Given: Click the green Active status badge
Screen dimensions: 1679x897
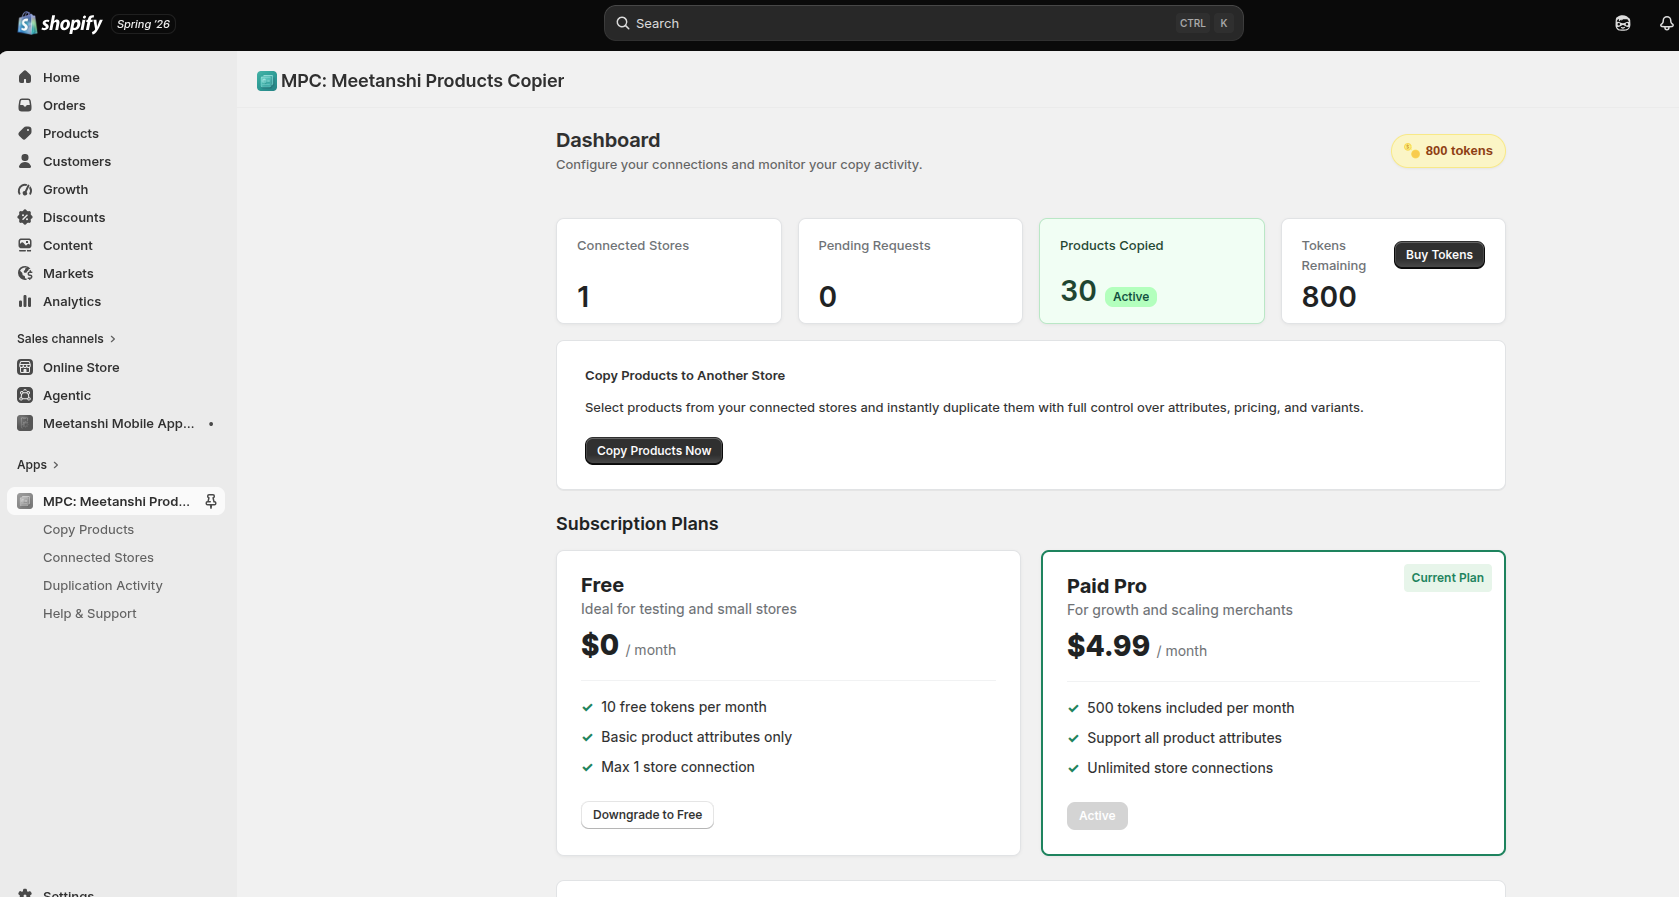Looking at the screenshot, I should (x=1131, y=297).
